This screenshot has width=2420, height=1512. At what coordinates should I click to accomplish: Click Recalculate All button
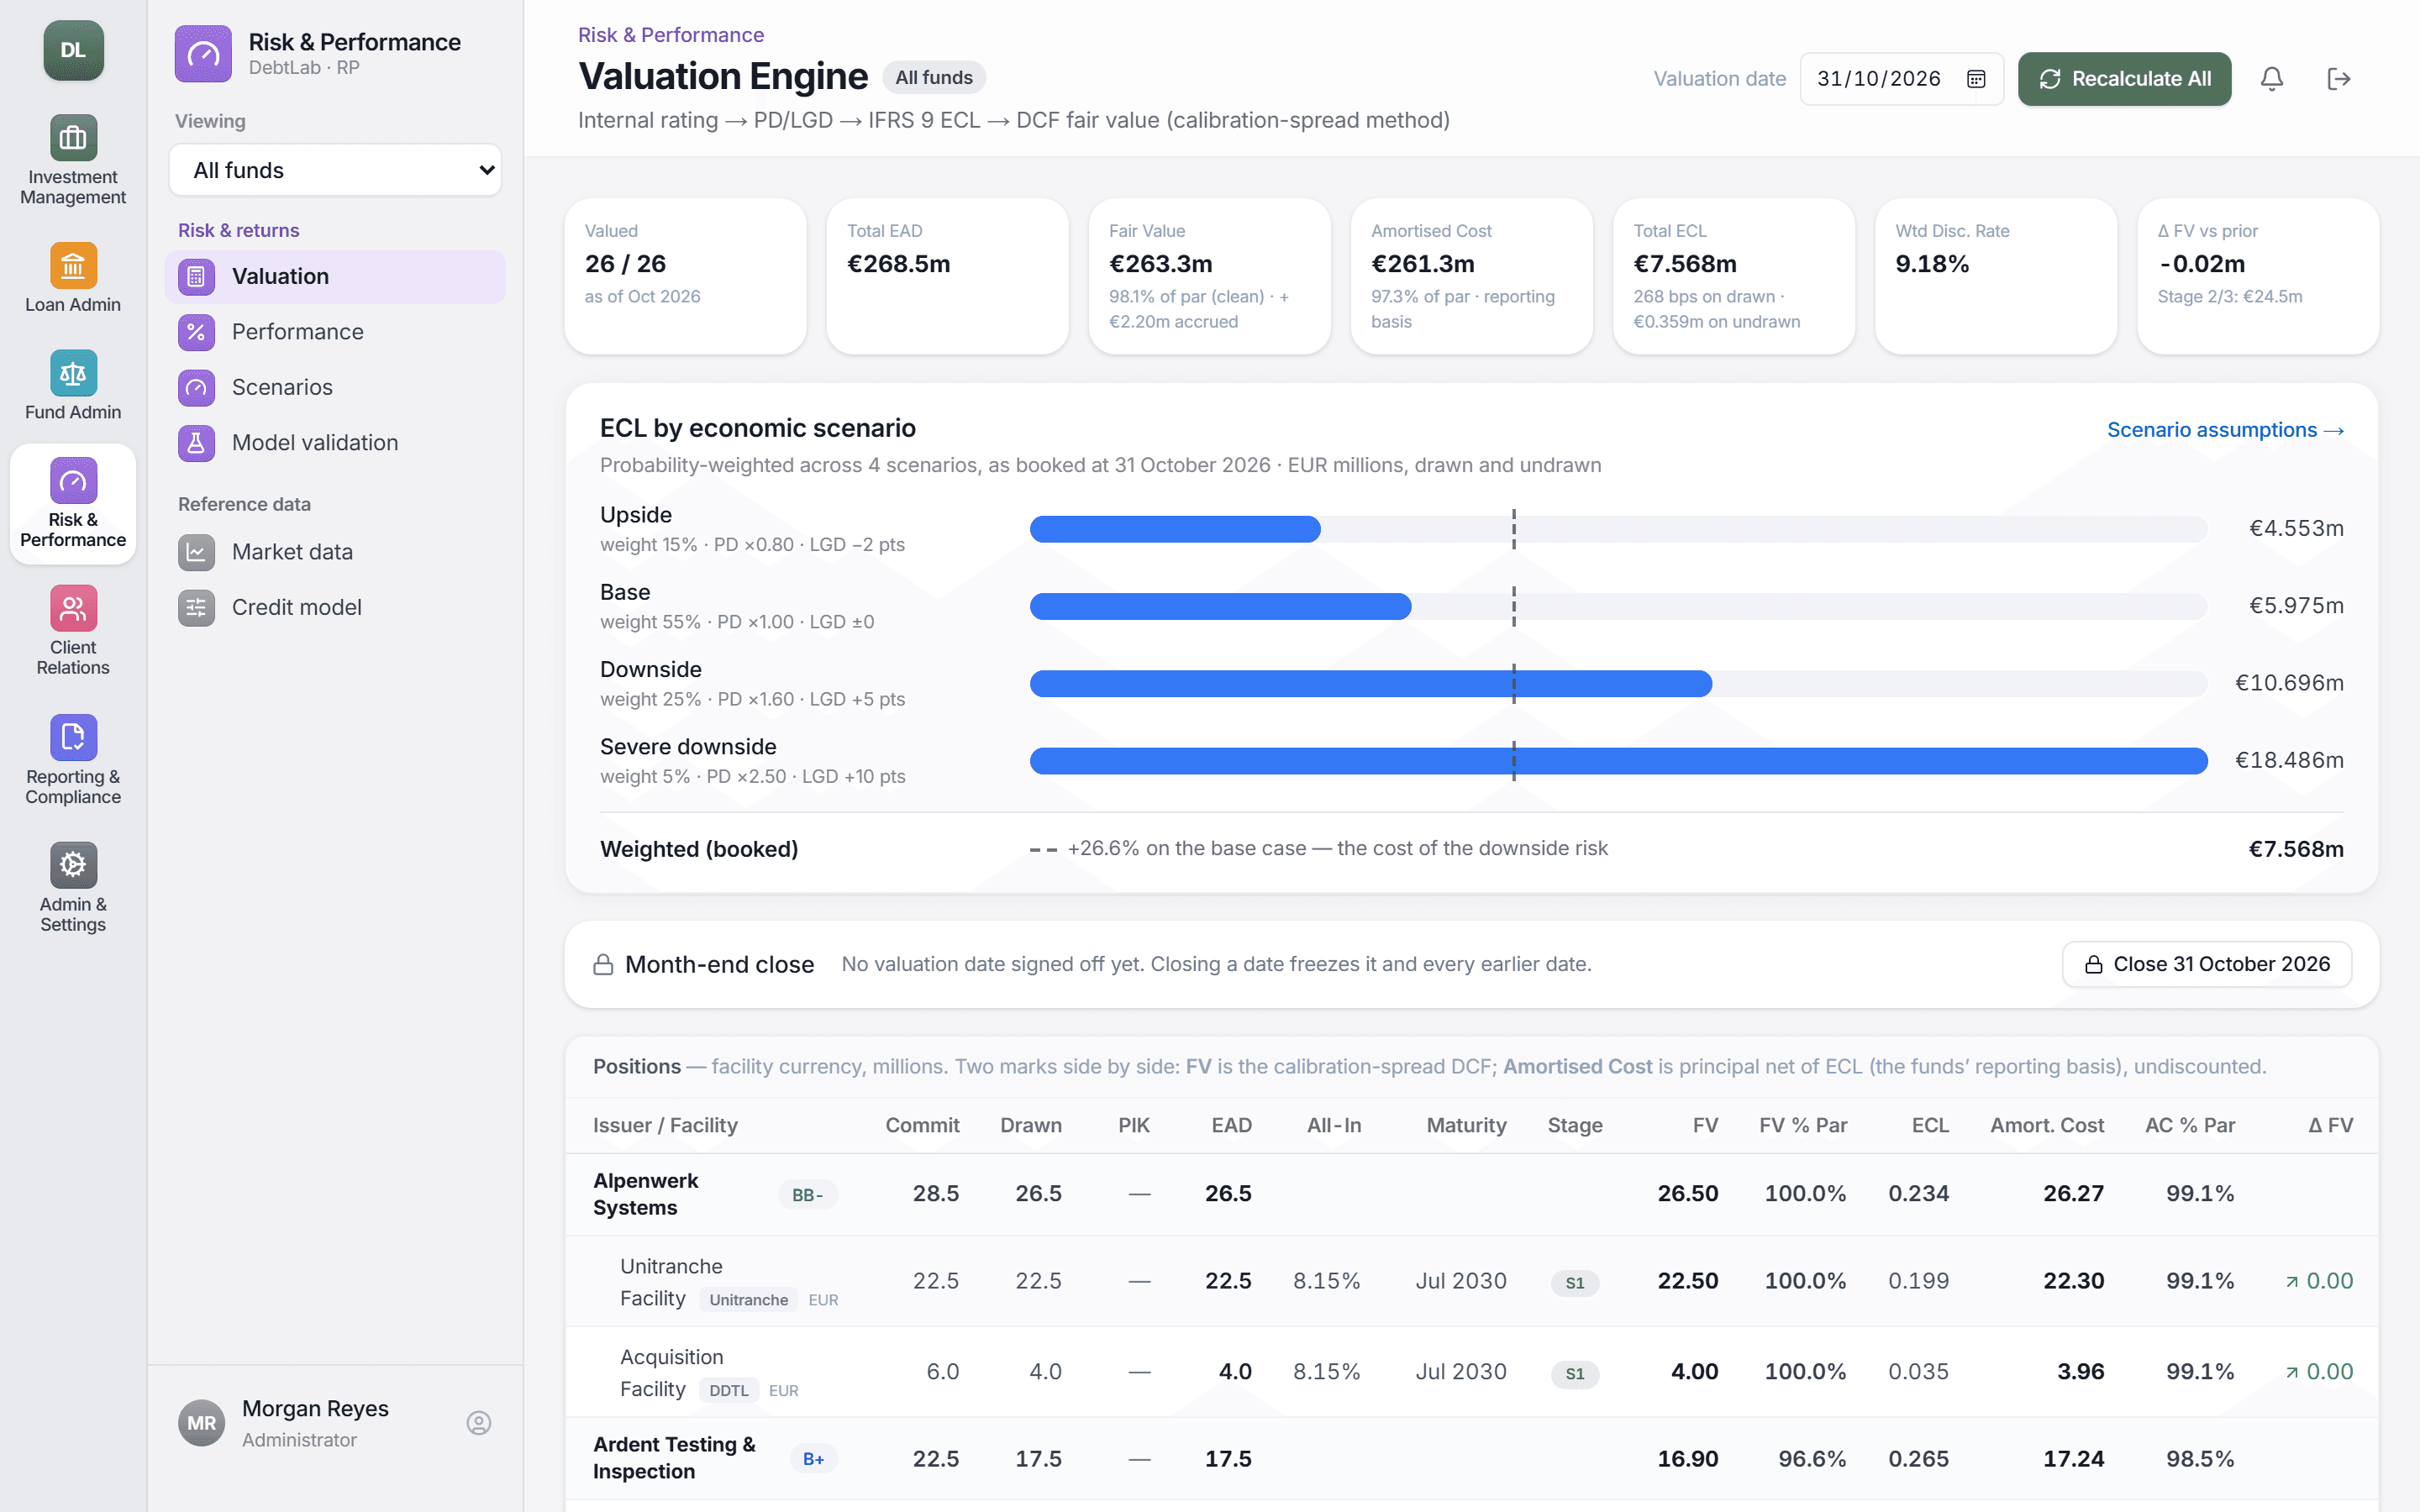[2124, 79]
